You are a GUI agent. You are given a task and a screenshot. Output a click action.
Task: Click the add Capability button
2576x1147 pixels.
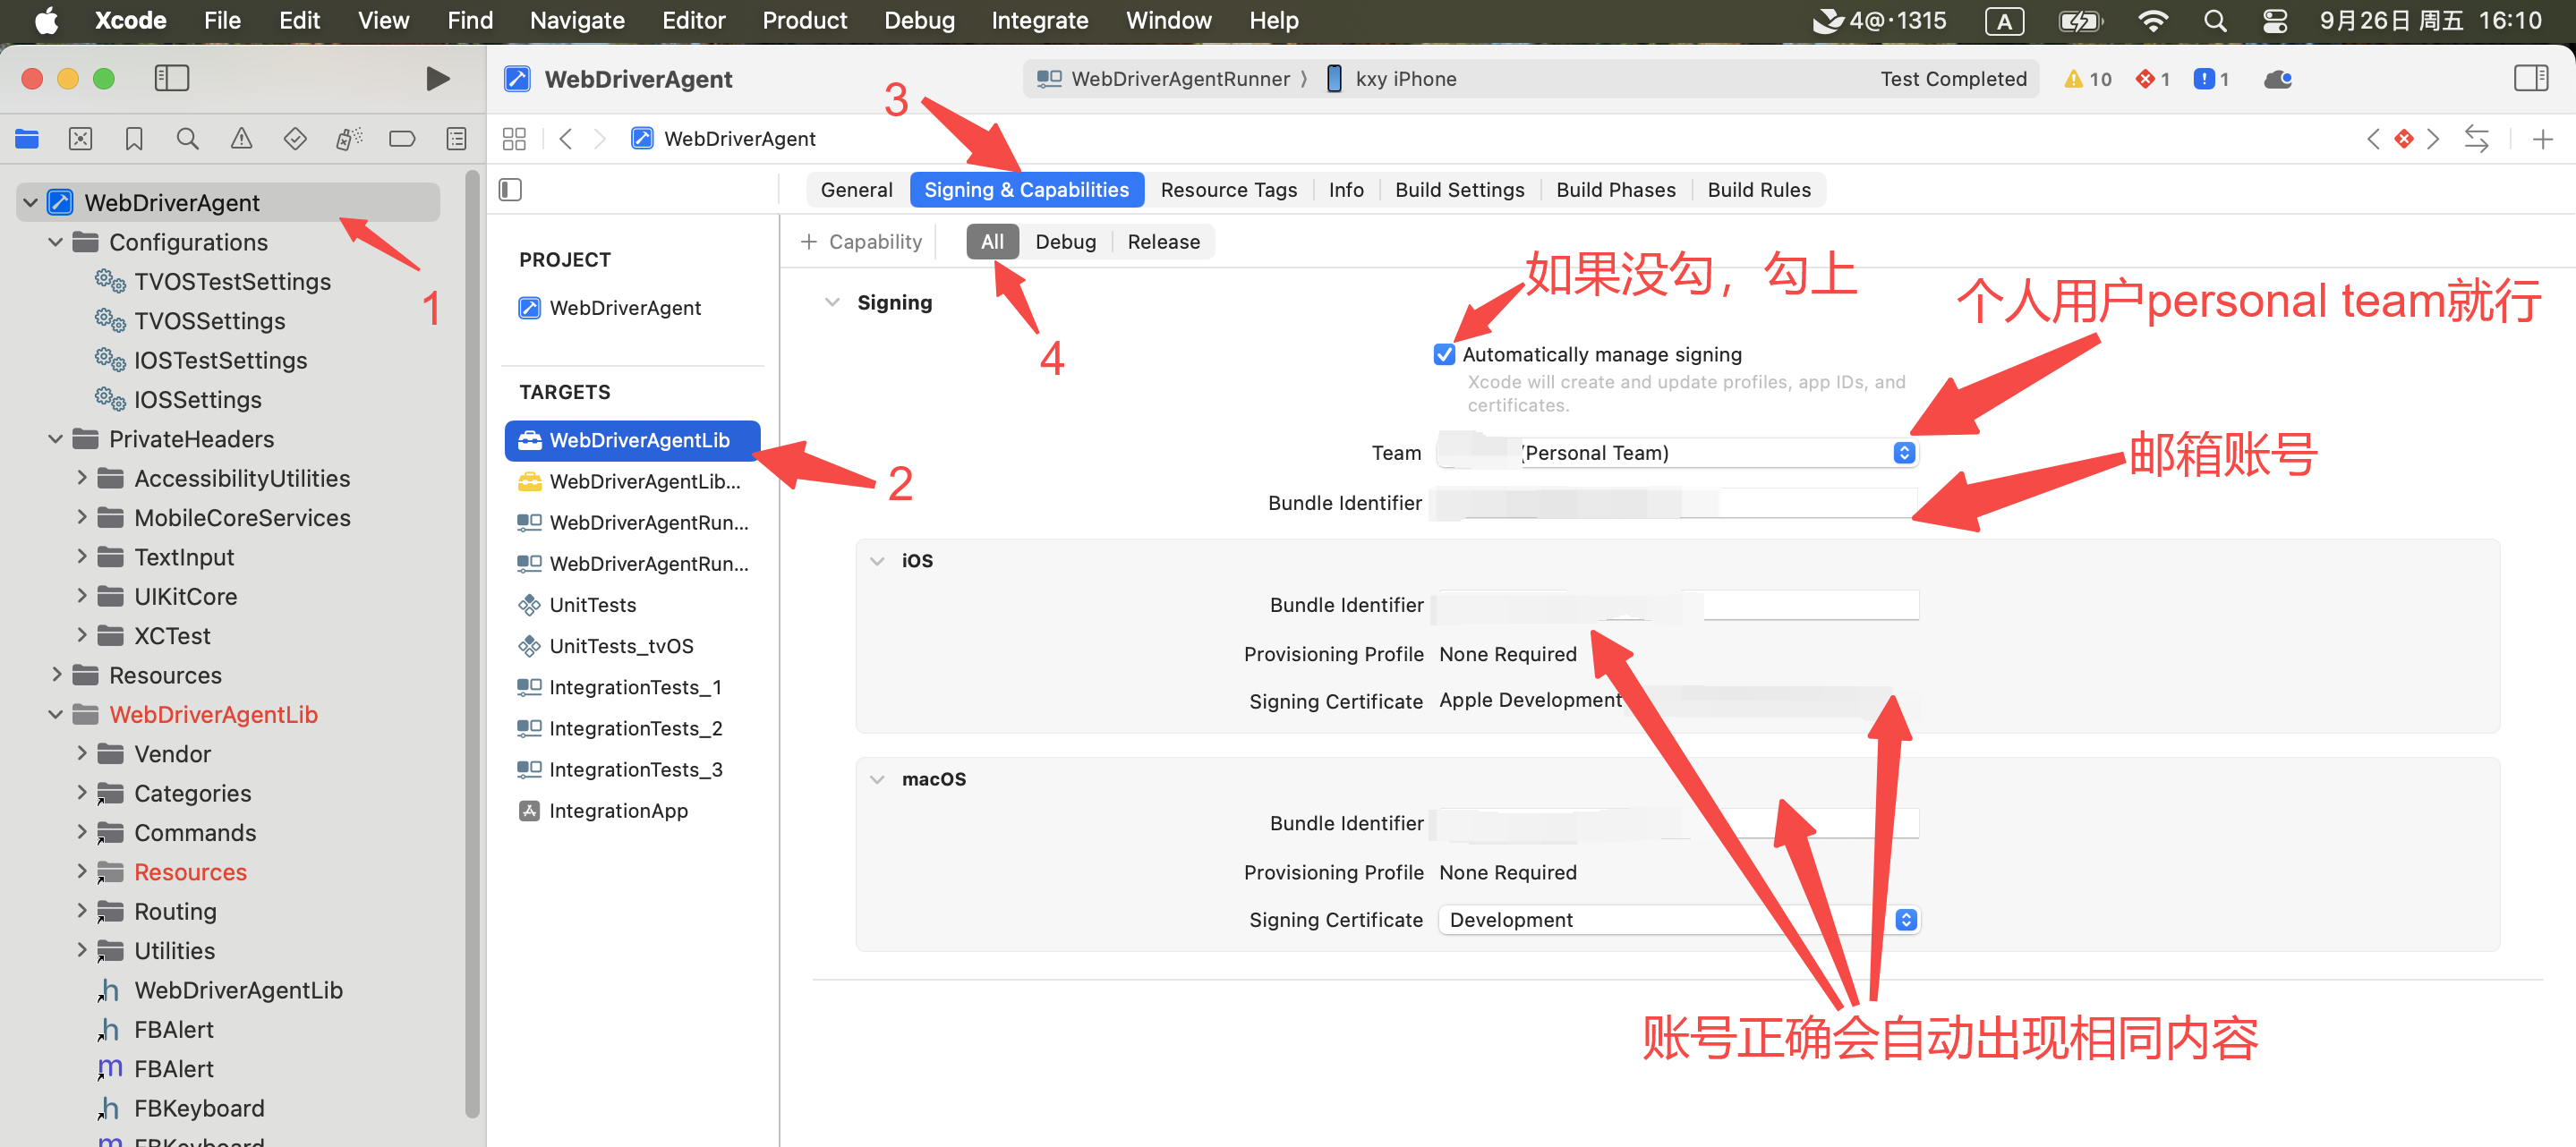(x=861, y=241)
